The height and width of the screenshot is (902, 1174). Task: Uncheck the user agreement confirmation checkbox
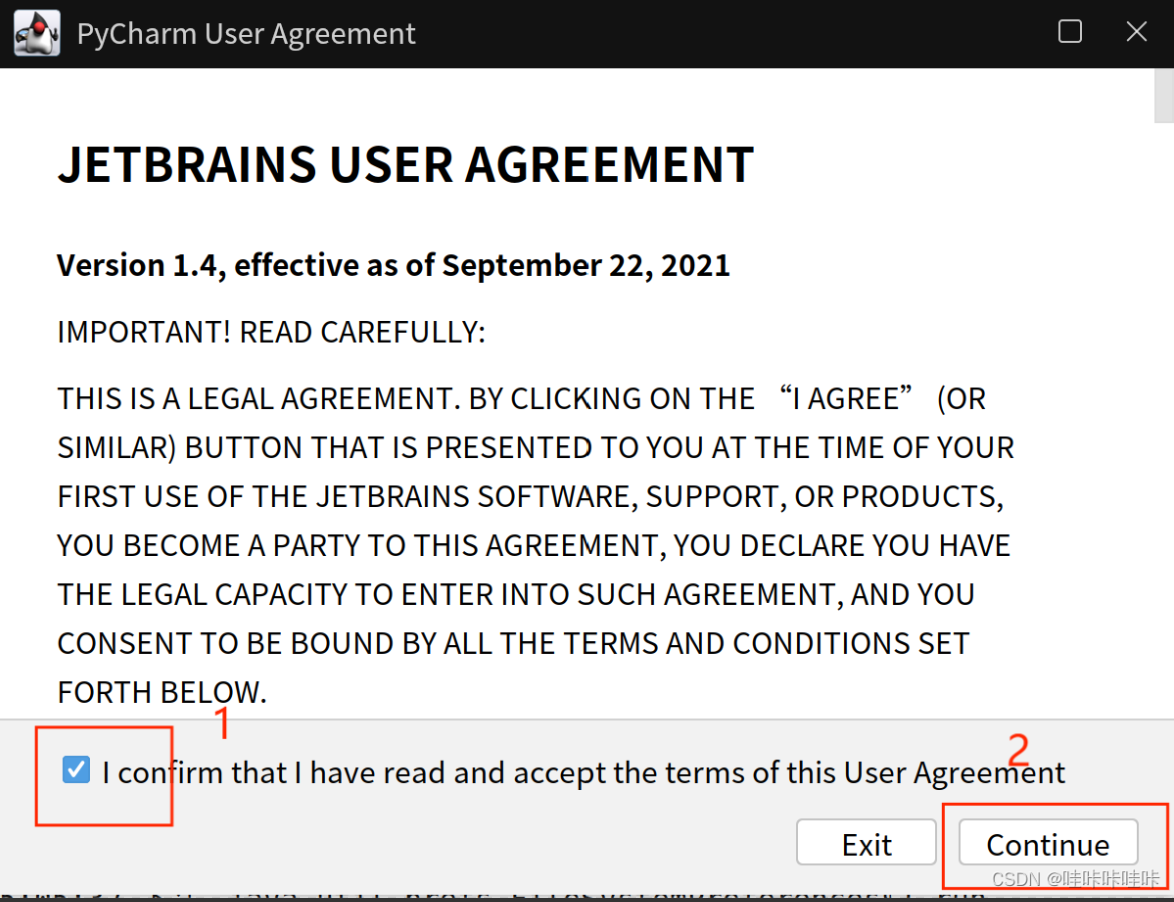coord(76,770)
